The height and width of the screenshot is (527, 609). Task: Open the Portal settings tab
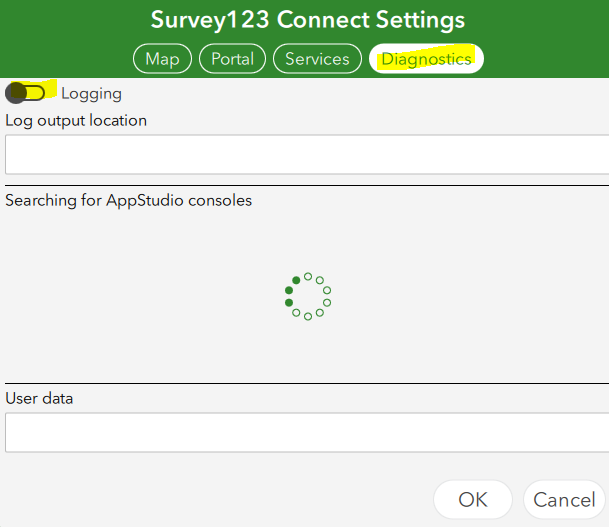click(232, 59)
